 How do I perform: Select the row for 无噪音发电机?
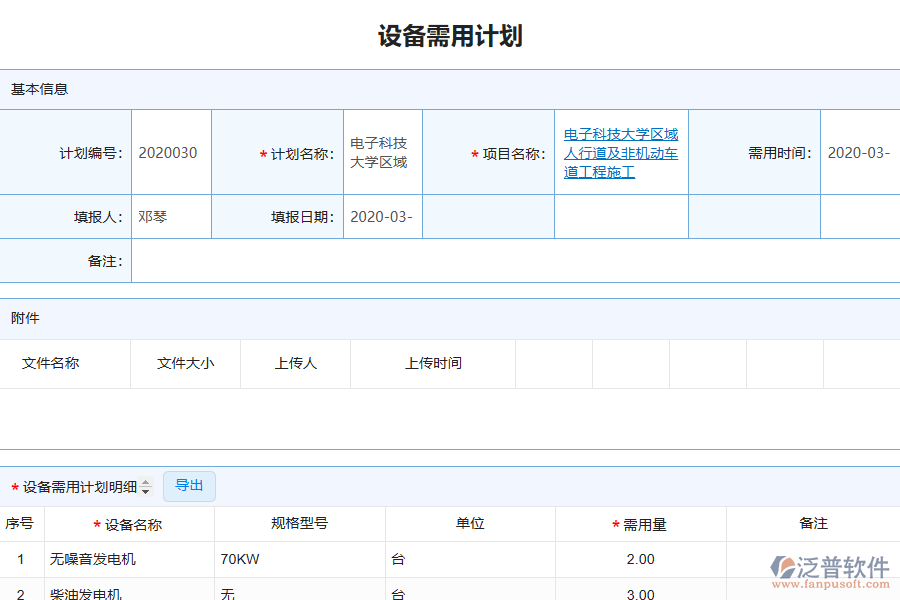(x=130, y=559)
